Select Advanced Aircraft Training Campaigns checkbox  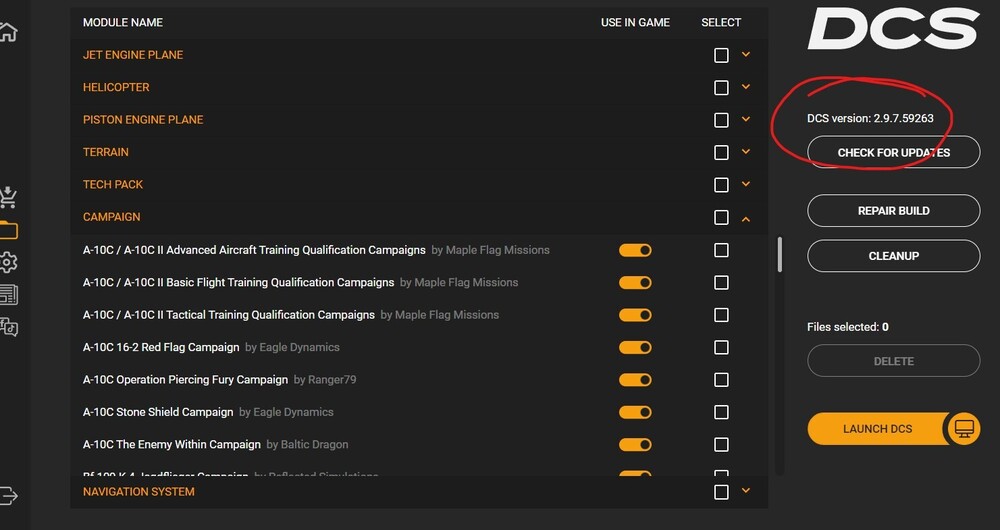[x=721, y=250]
